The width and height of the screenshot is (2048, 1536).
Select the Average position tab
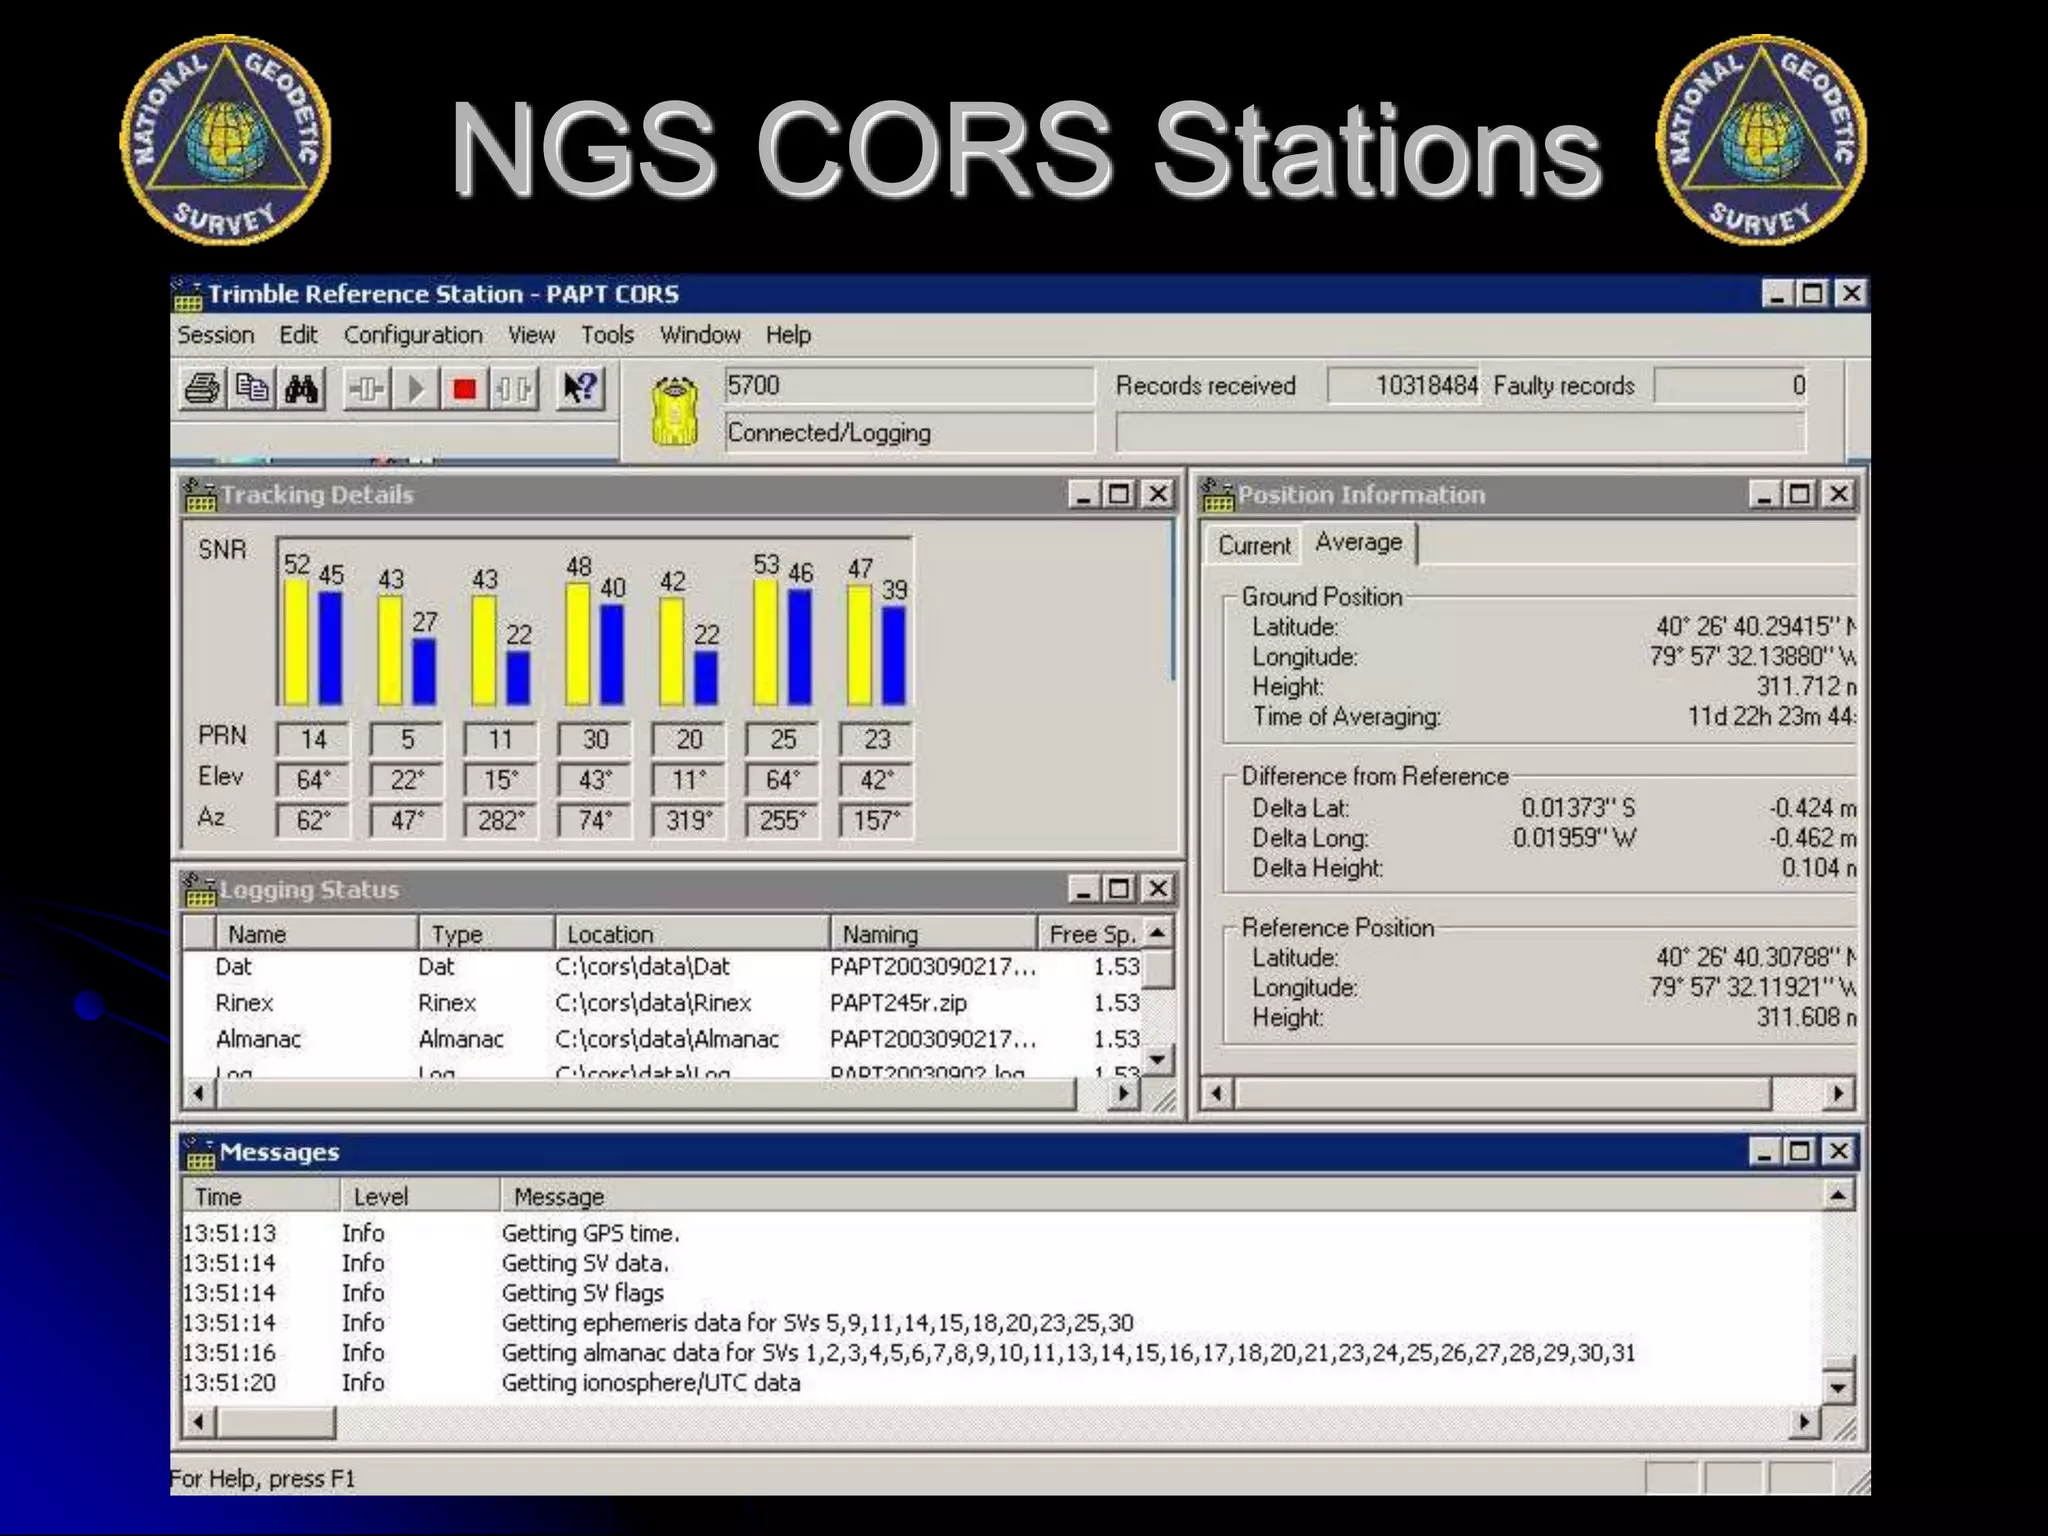click(1359, 543)
